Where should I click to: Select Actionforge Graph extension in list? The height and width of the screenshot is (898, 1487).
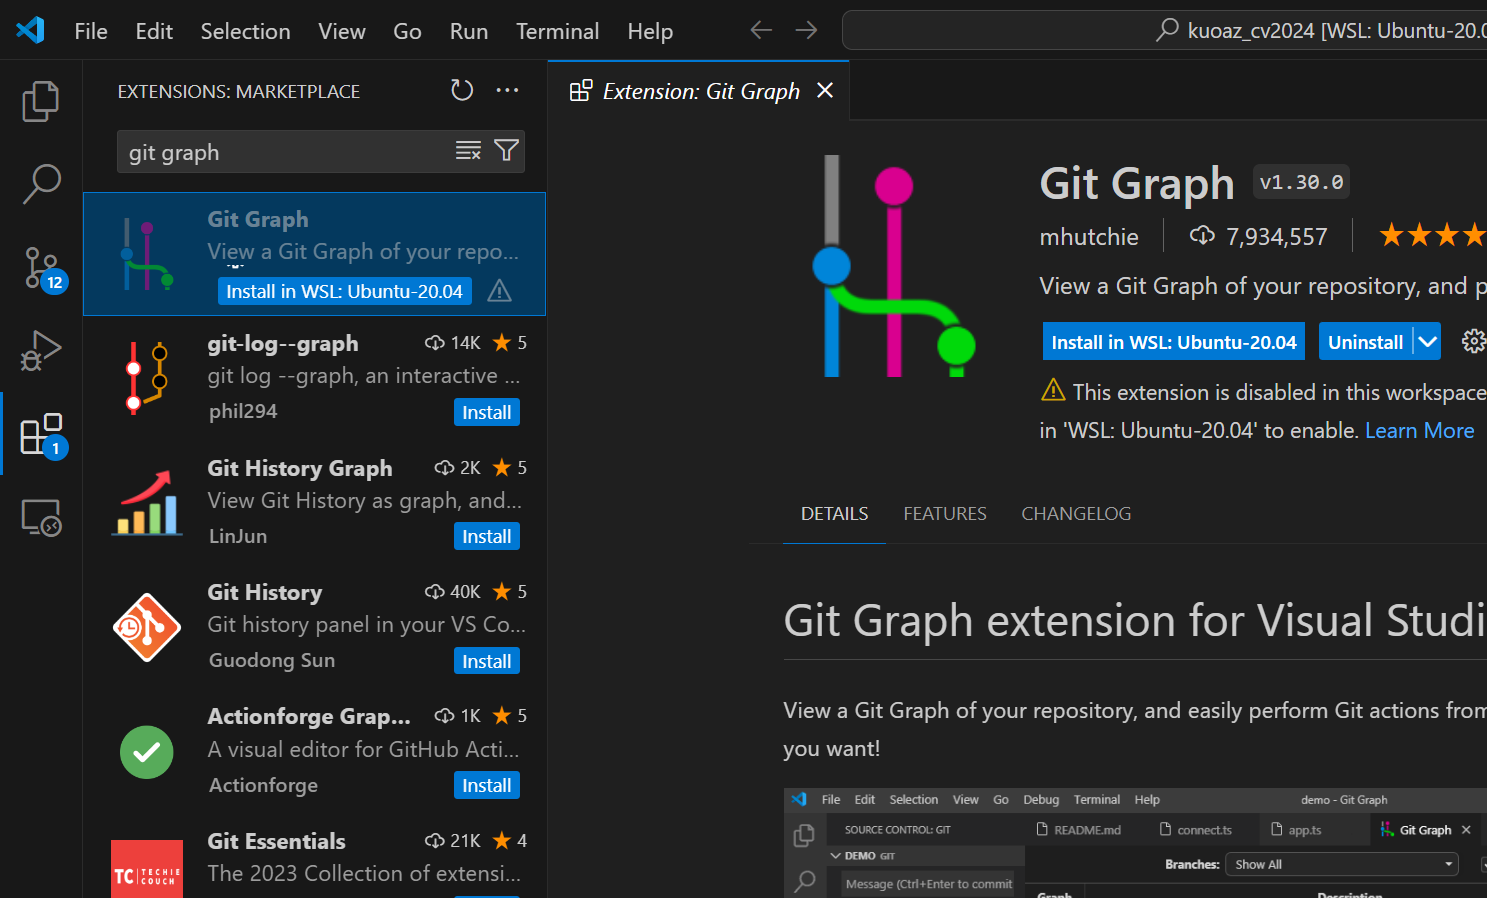point(314,751)
